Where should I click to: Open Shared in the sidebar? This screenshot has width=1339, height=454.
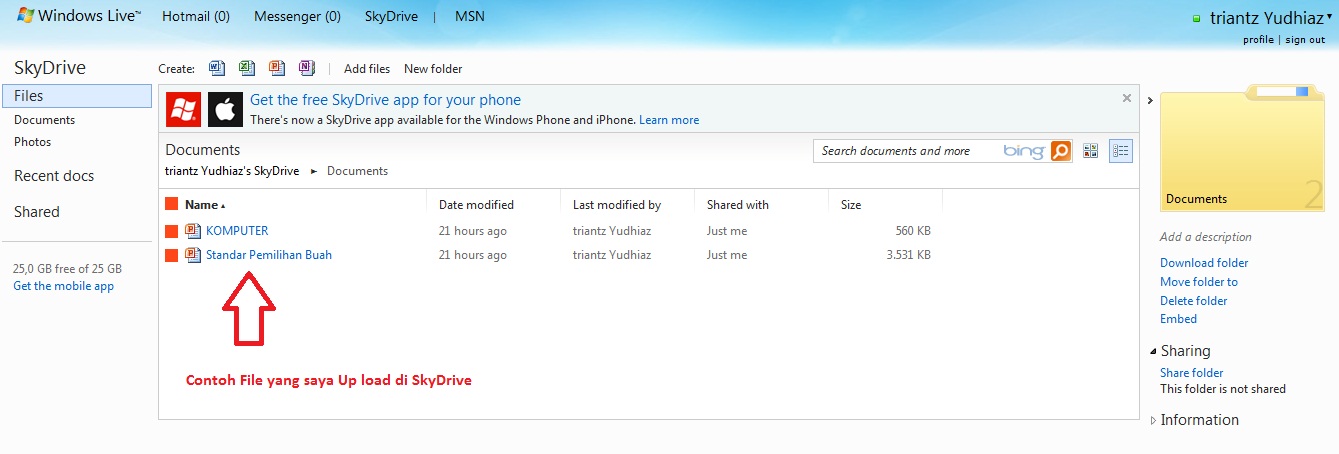pyautogui.click(x=37, y=212)
